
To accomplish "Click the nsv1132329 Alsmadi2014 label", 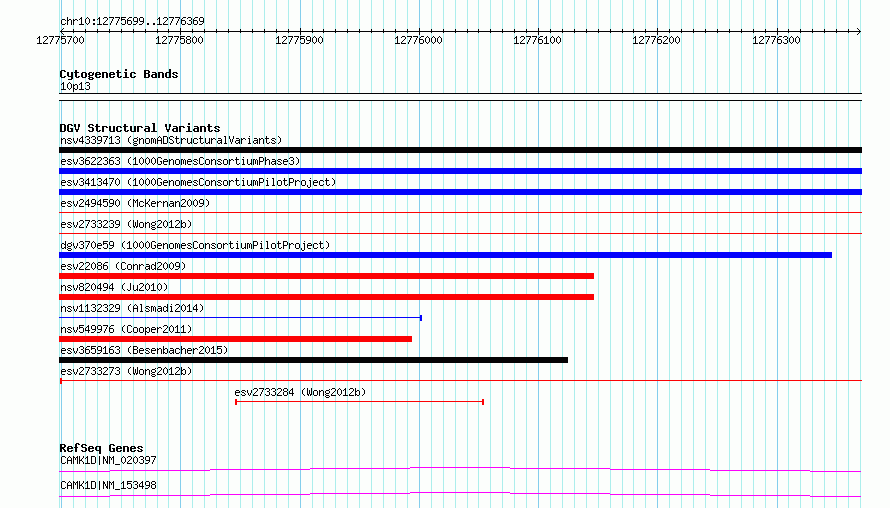I will 132,308.
